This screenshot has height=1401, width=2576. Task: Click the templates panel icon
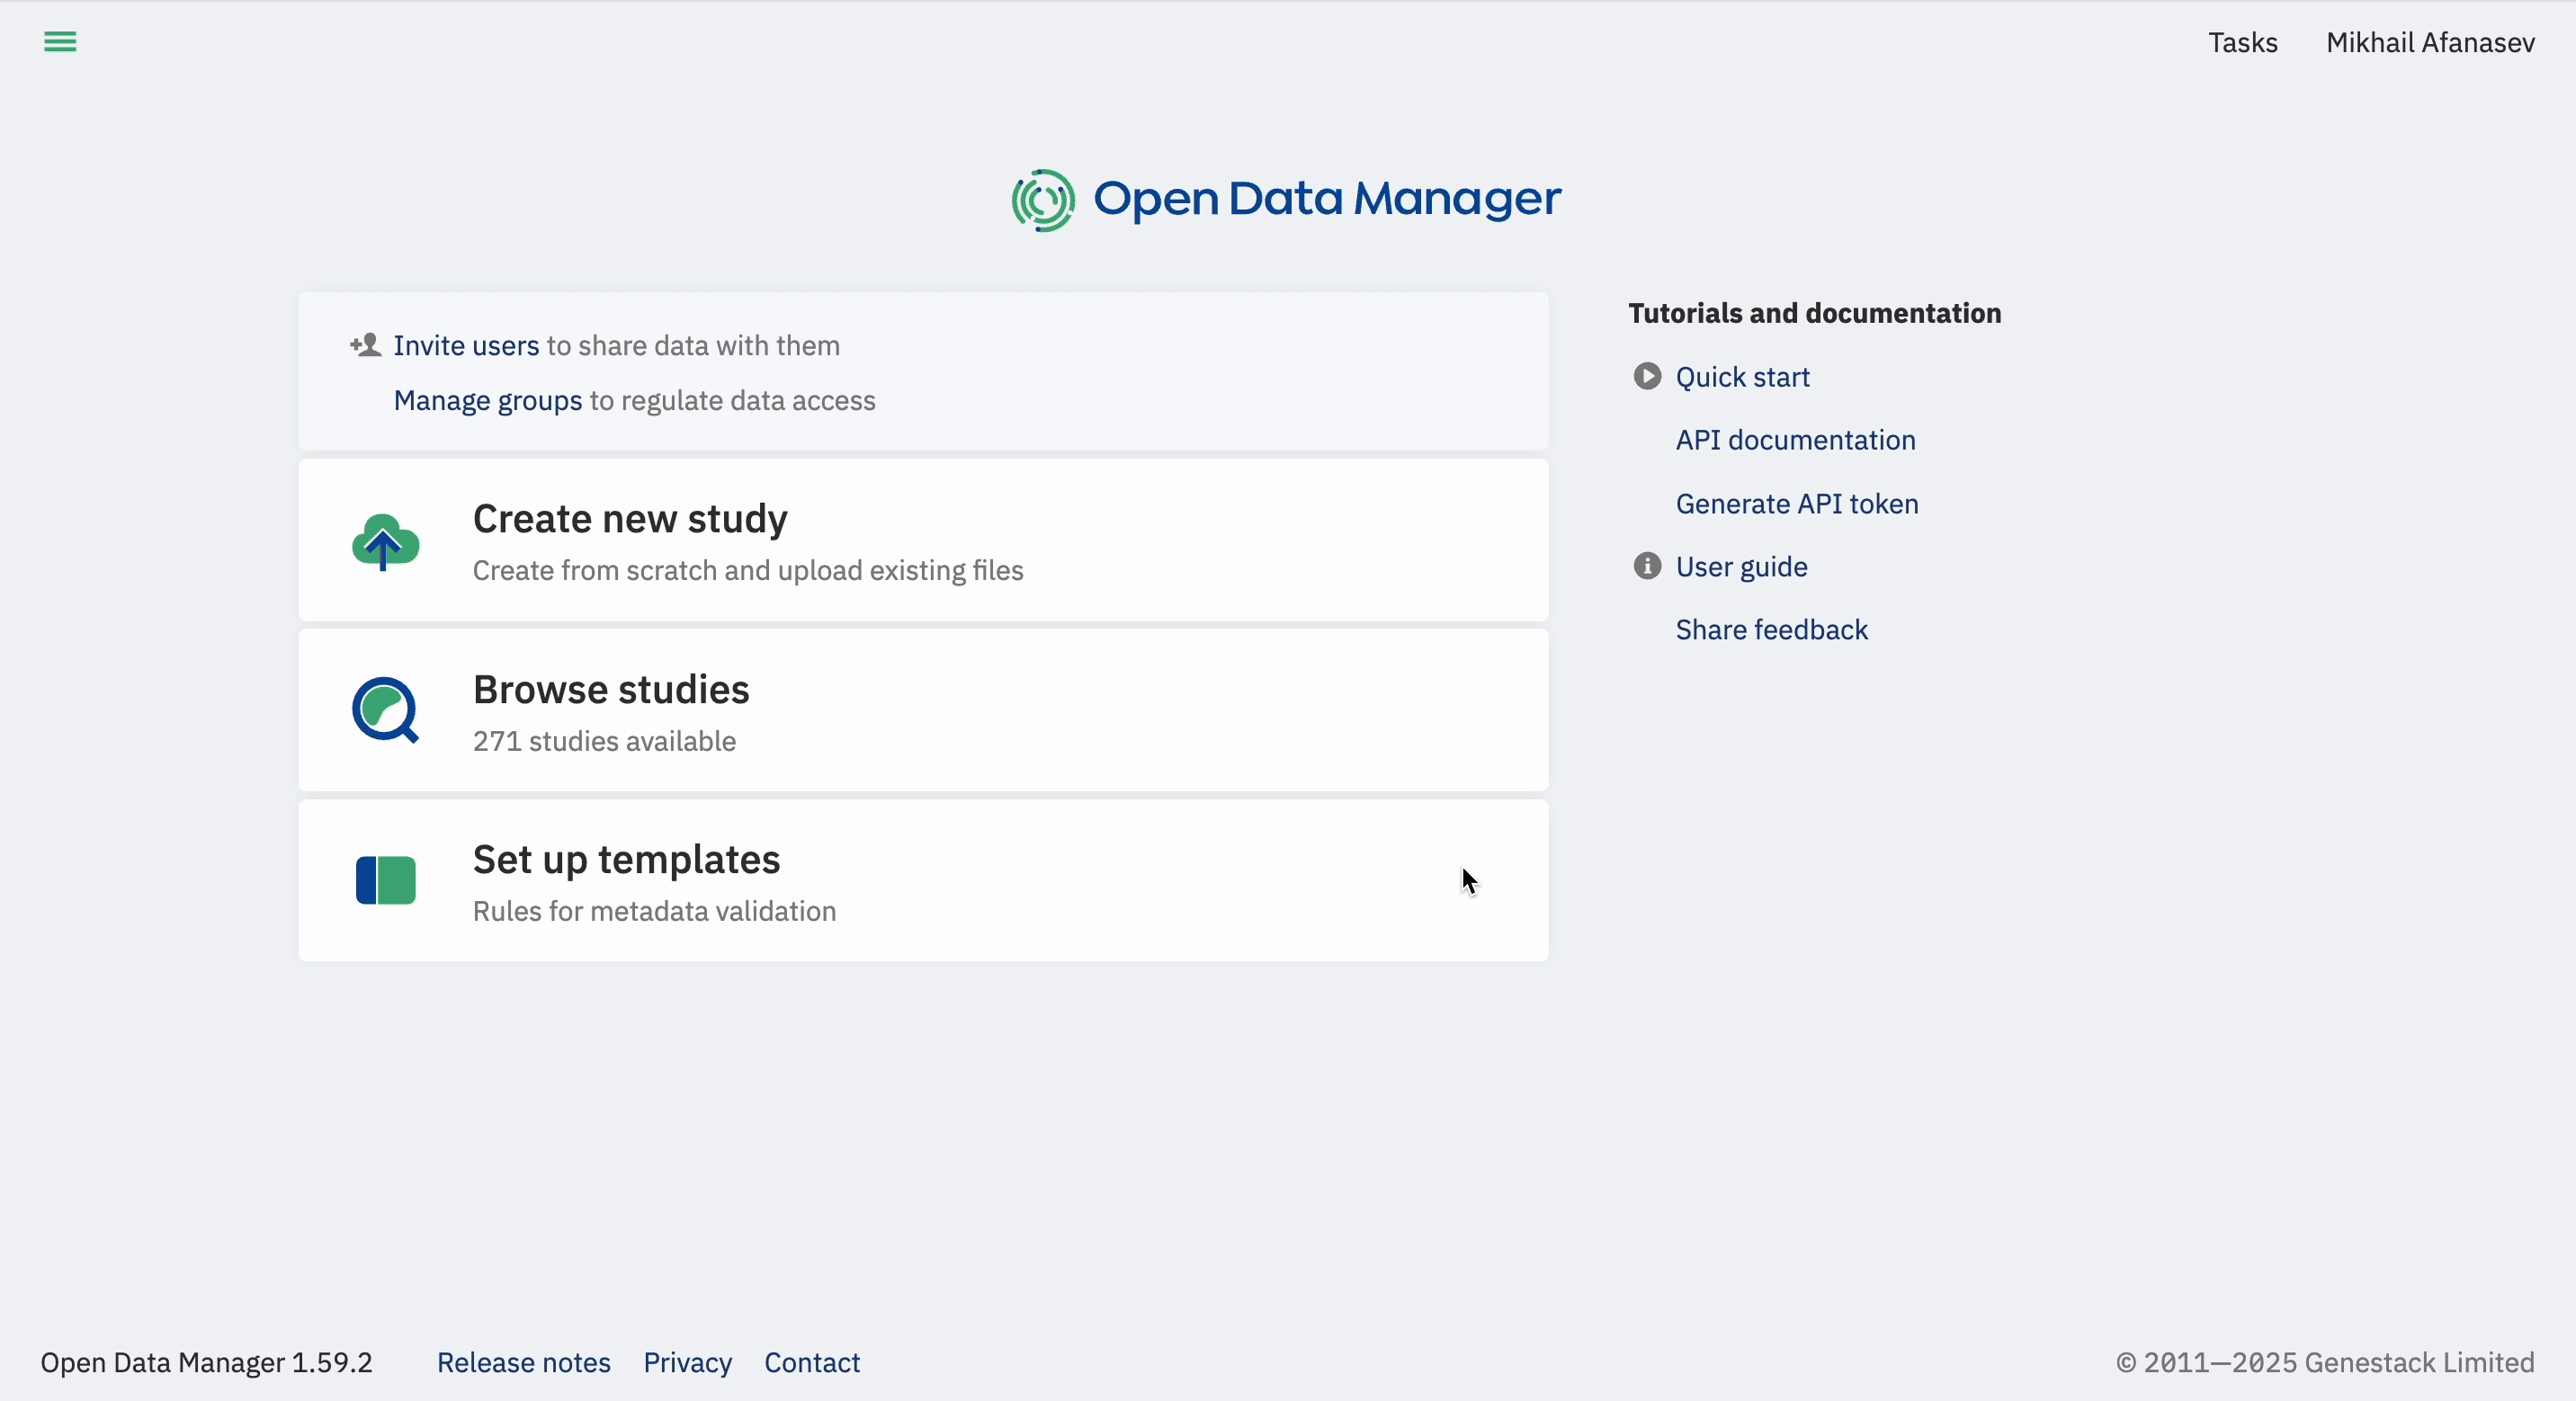(x=385, y=880)
